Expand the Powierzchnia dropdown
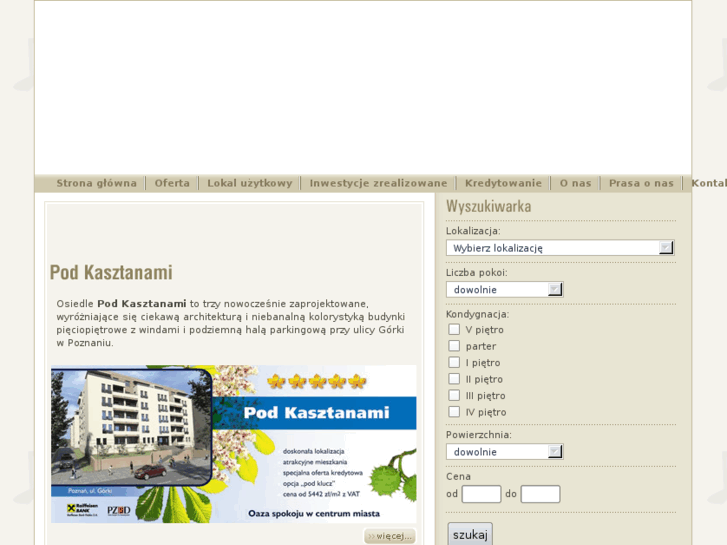The image size is (727, 545). (504, 452)
